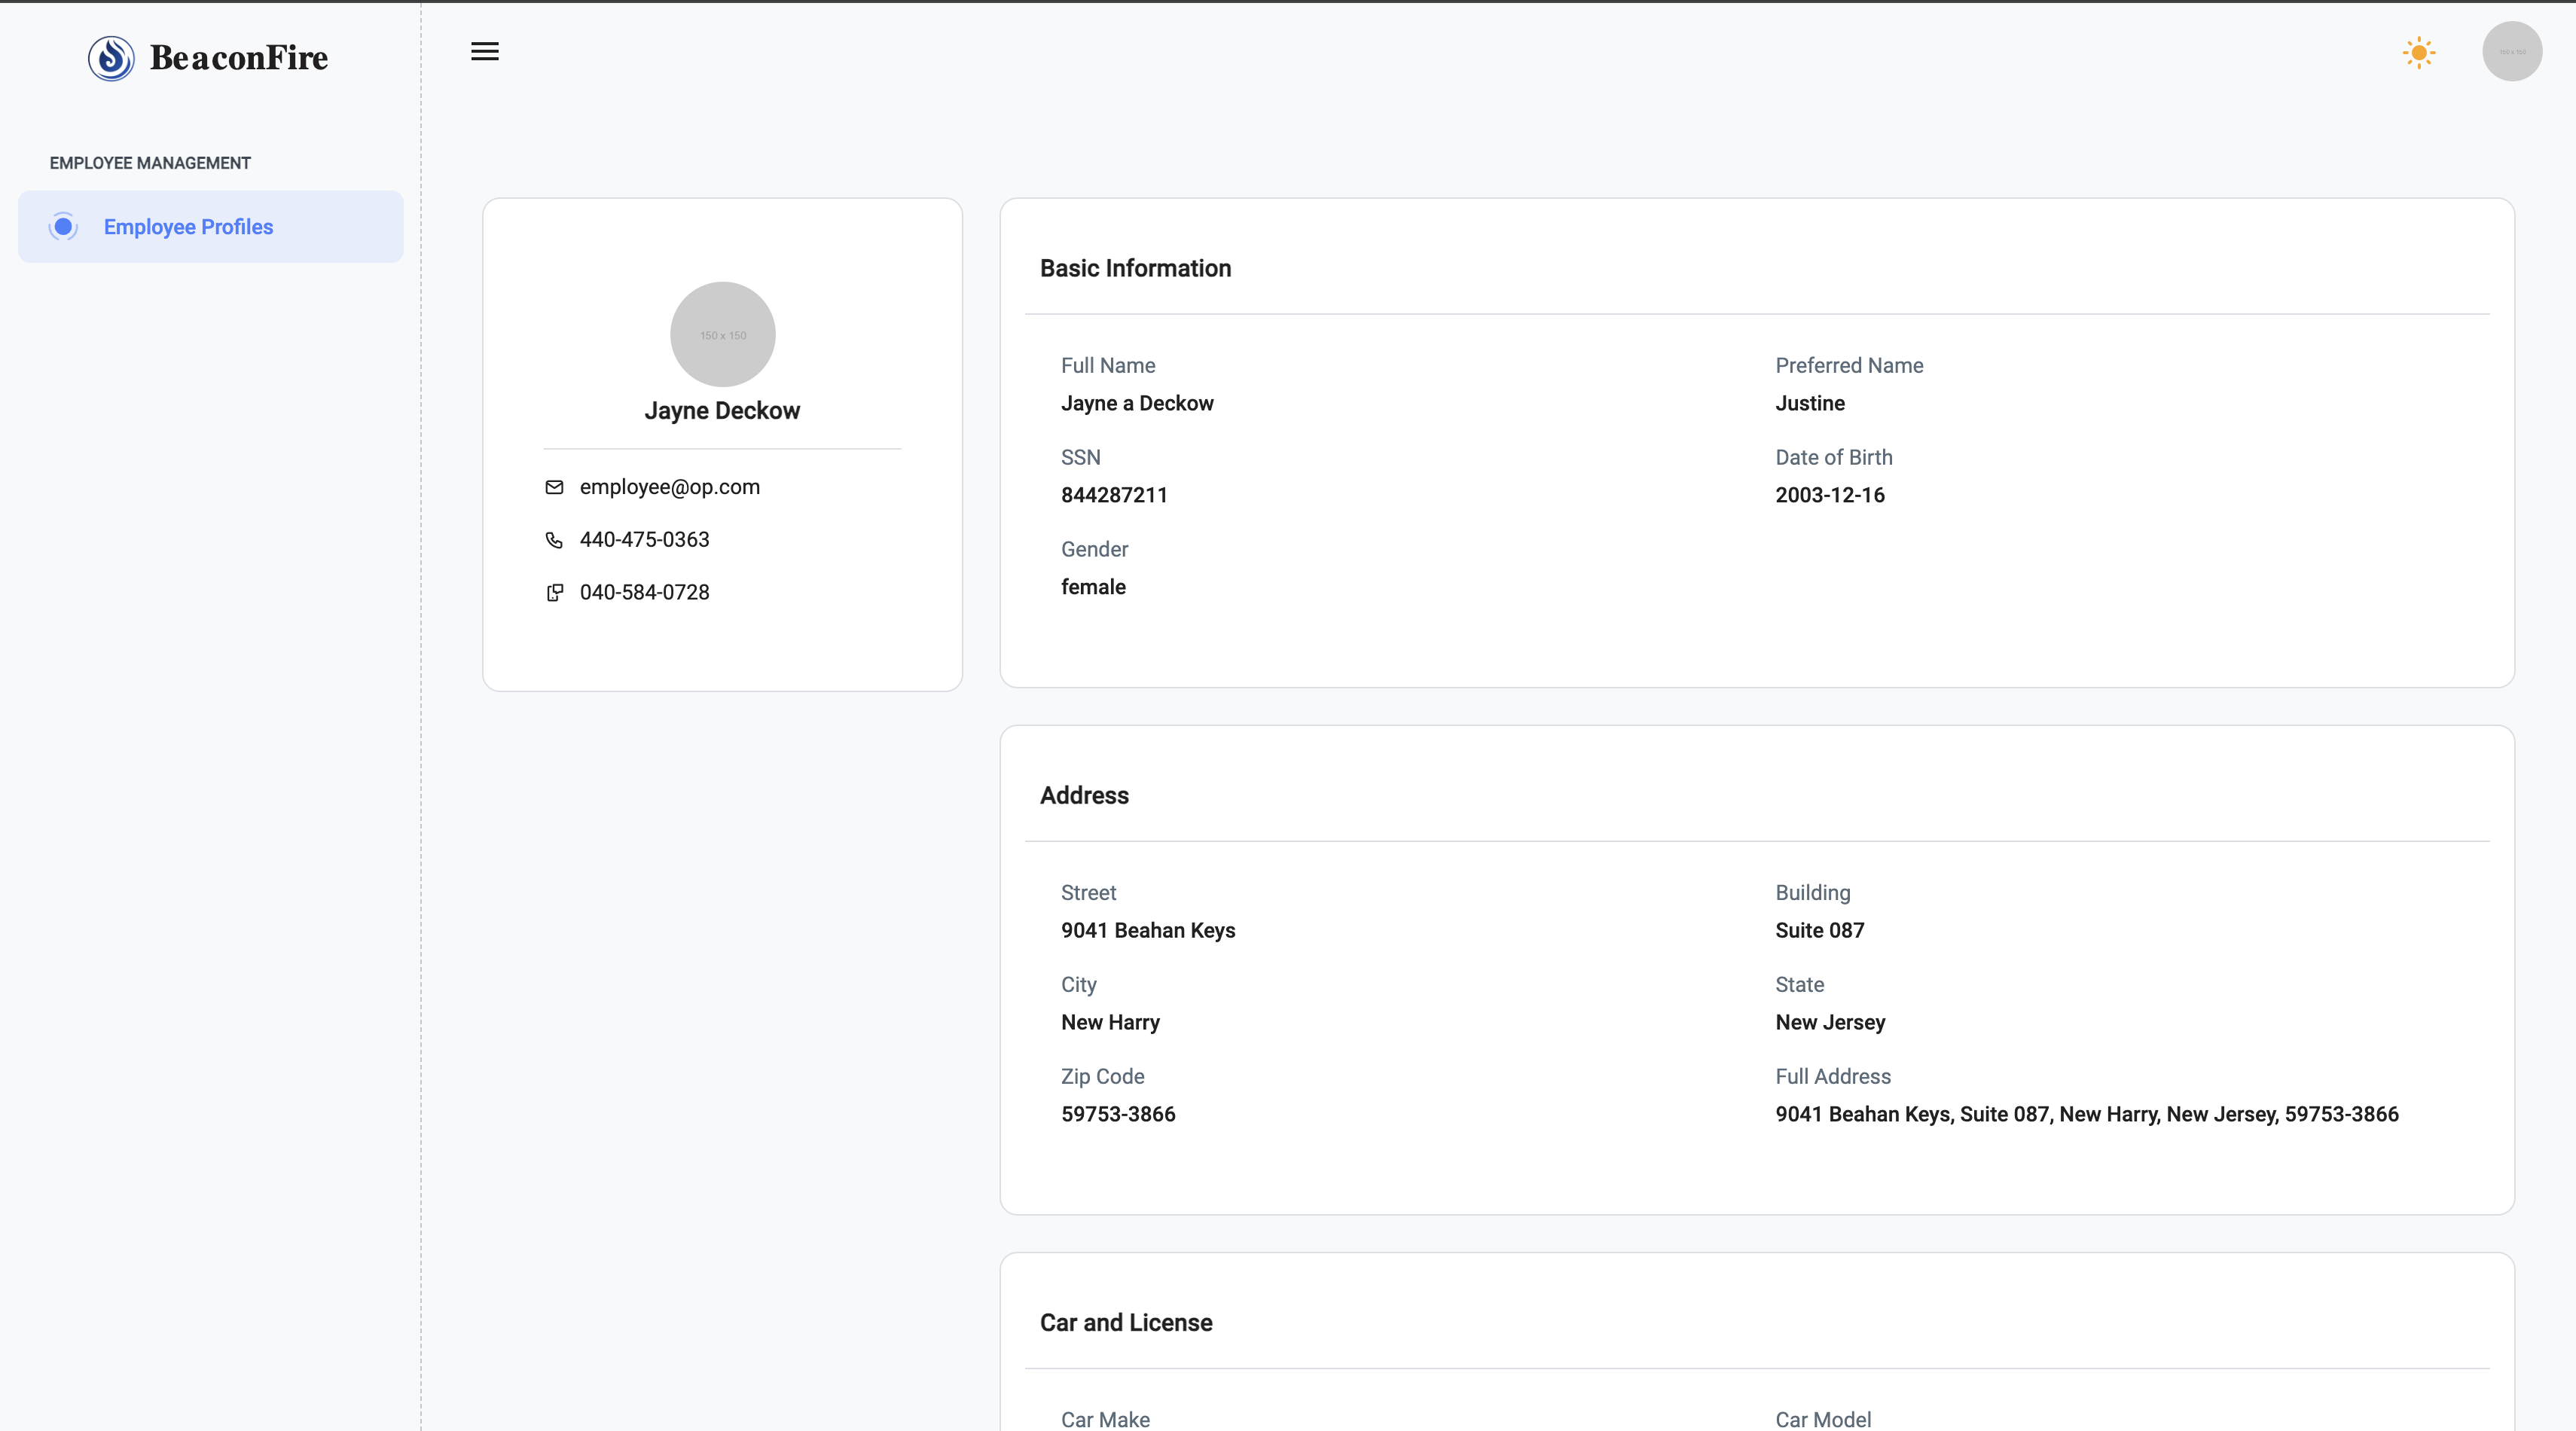Click the employee@op.com email link
The image size is (2576, 1431).
point(669,487)
